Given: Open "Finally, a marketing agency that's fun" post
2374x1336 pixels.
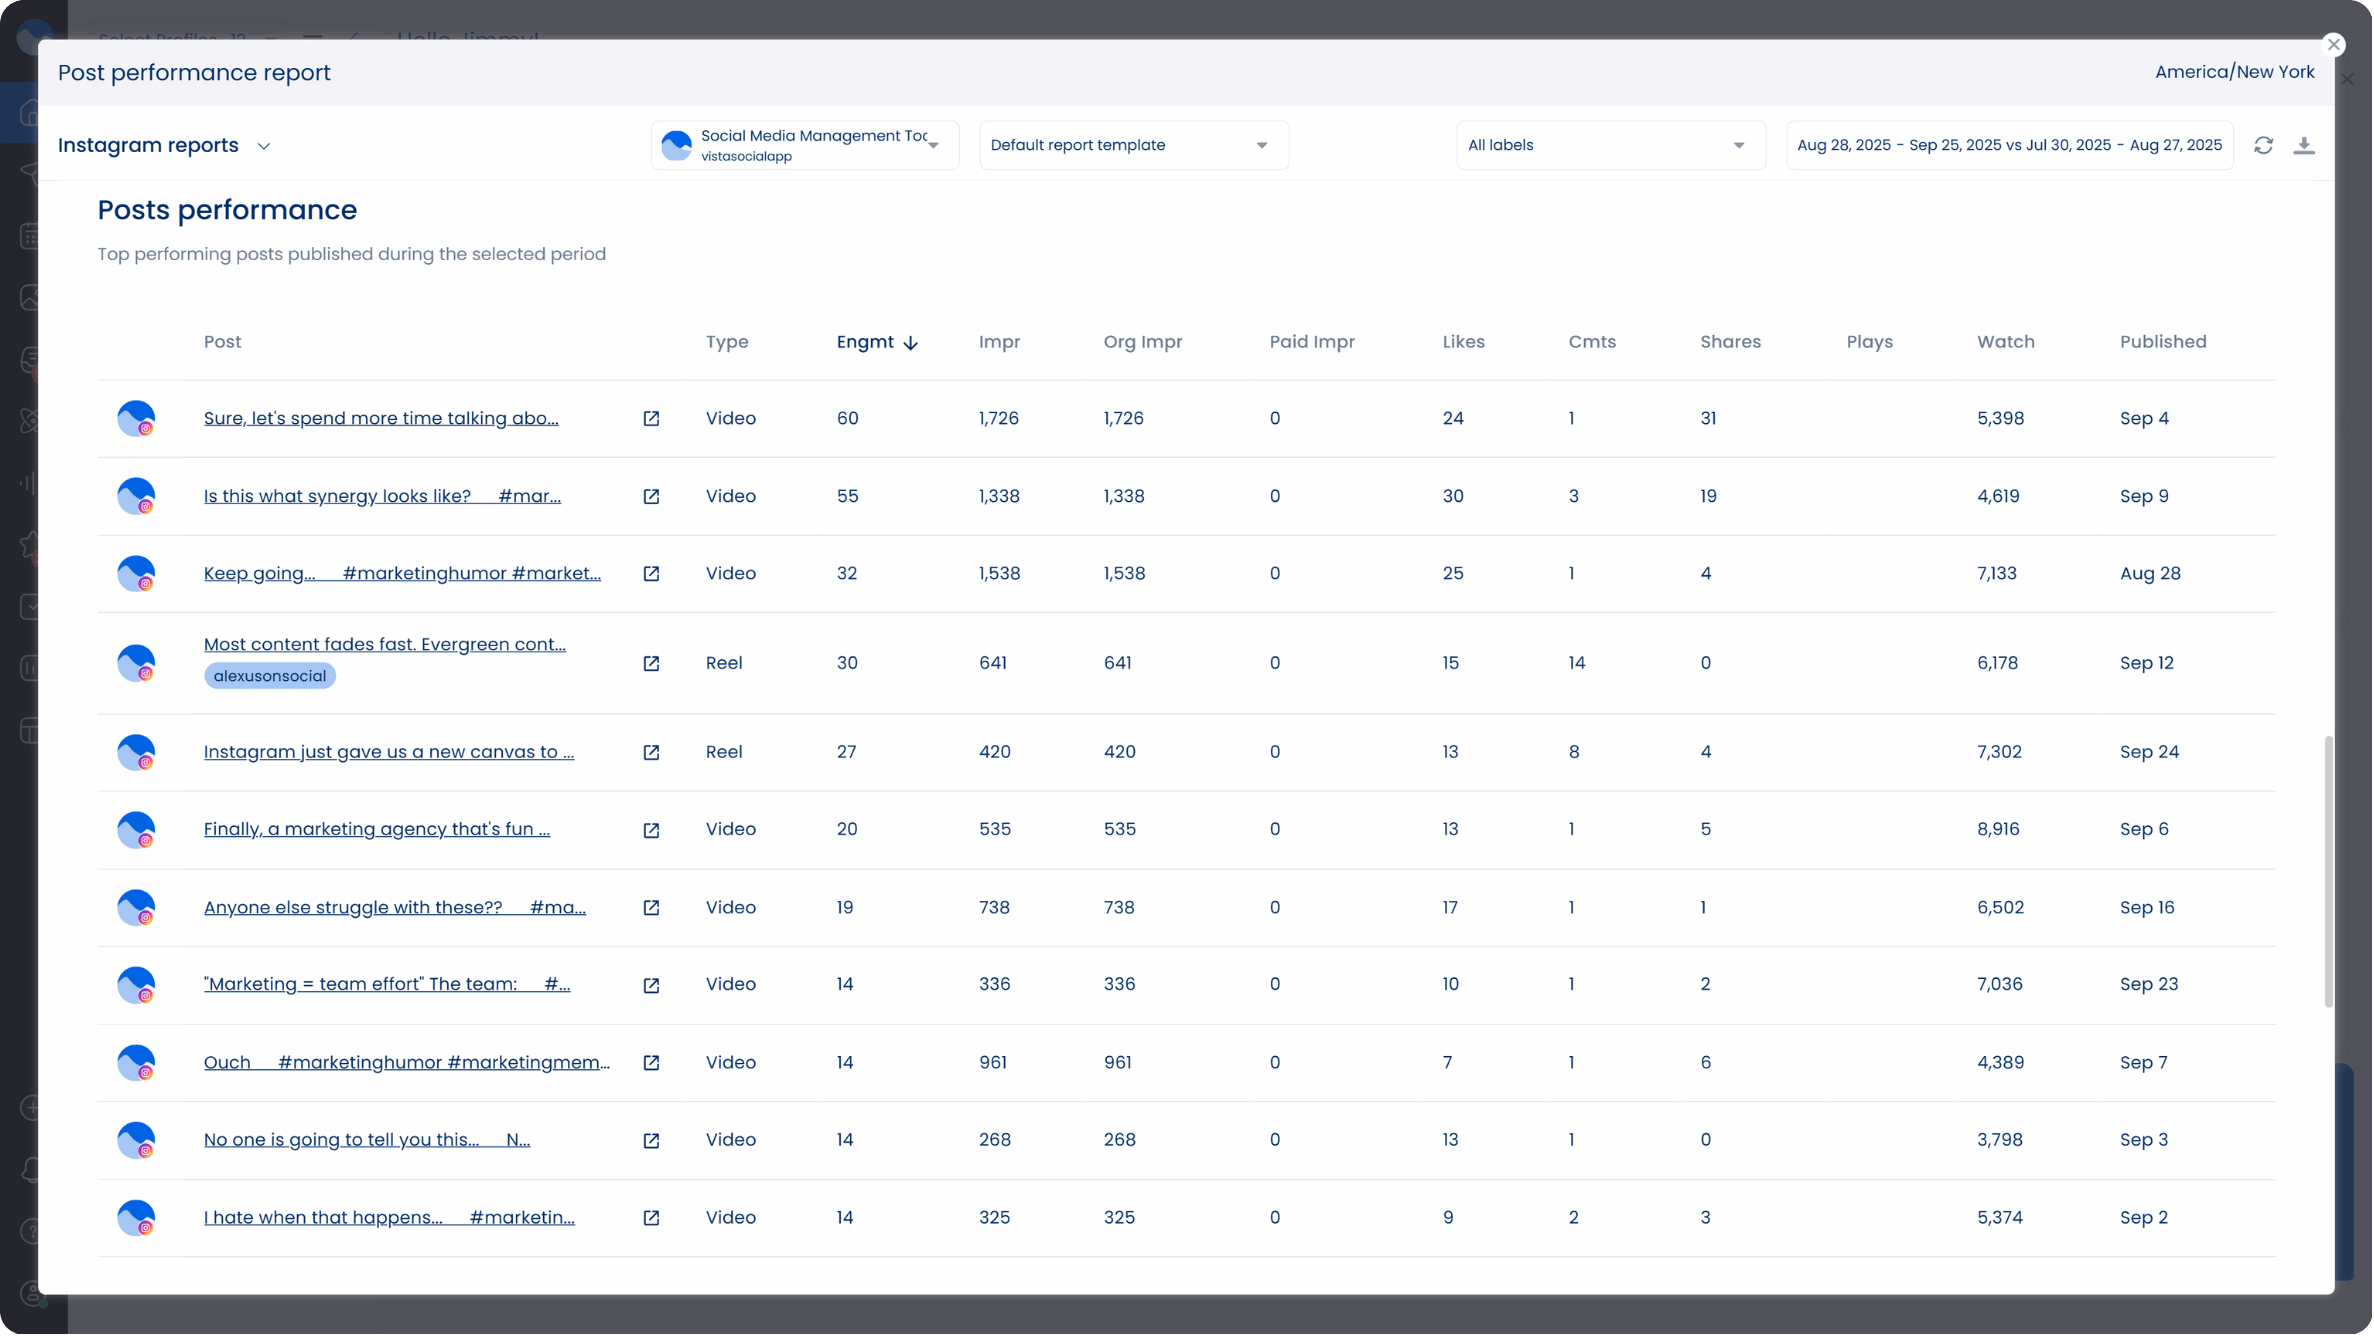Looking at the screenshot, I should [376, 829].
